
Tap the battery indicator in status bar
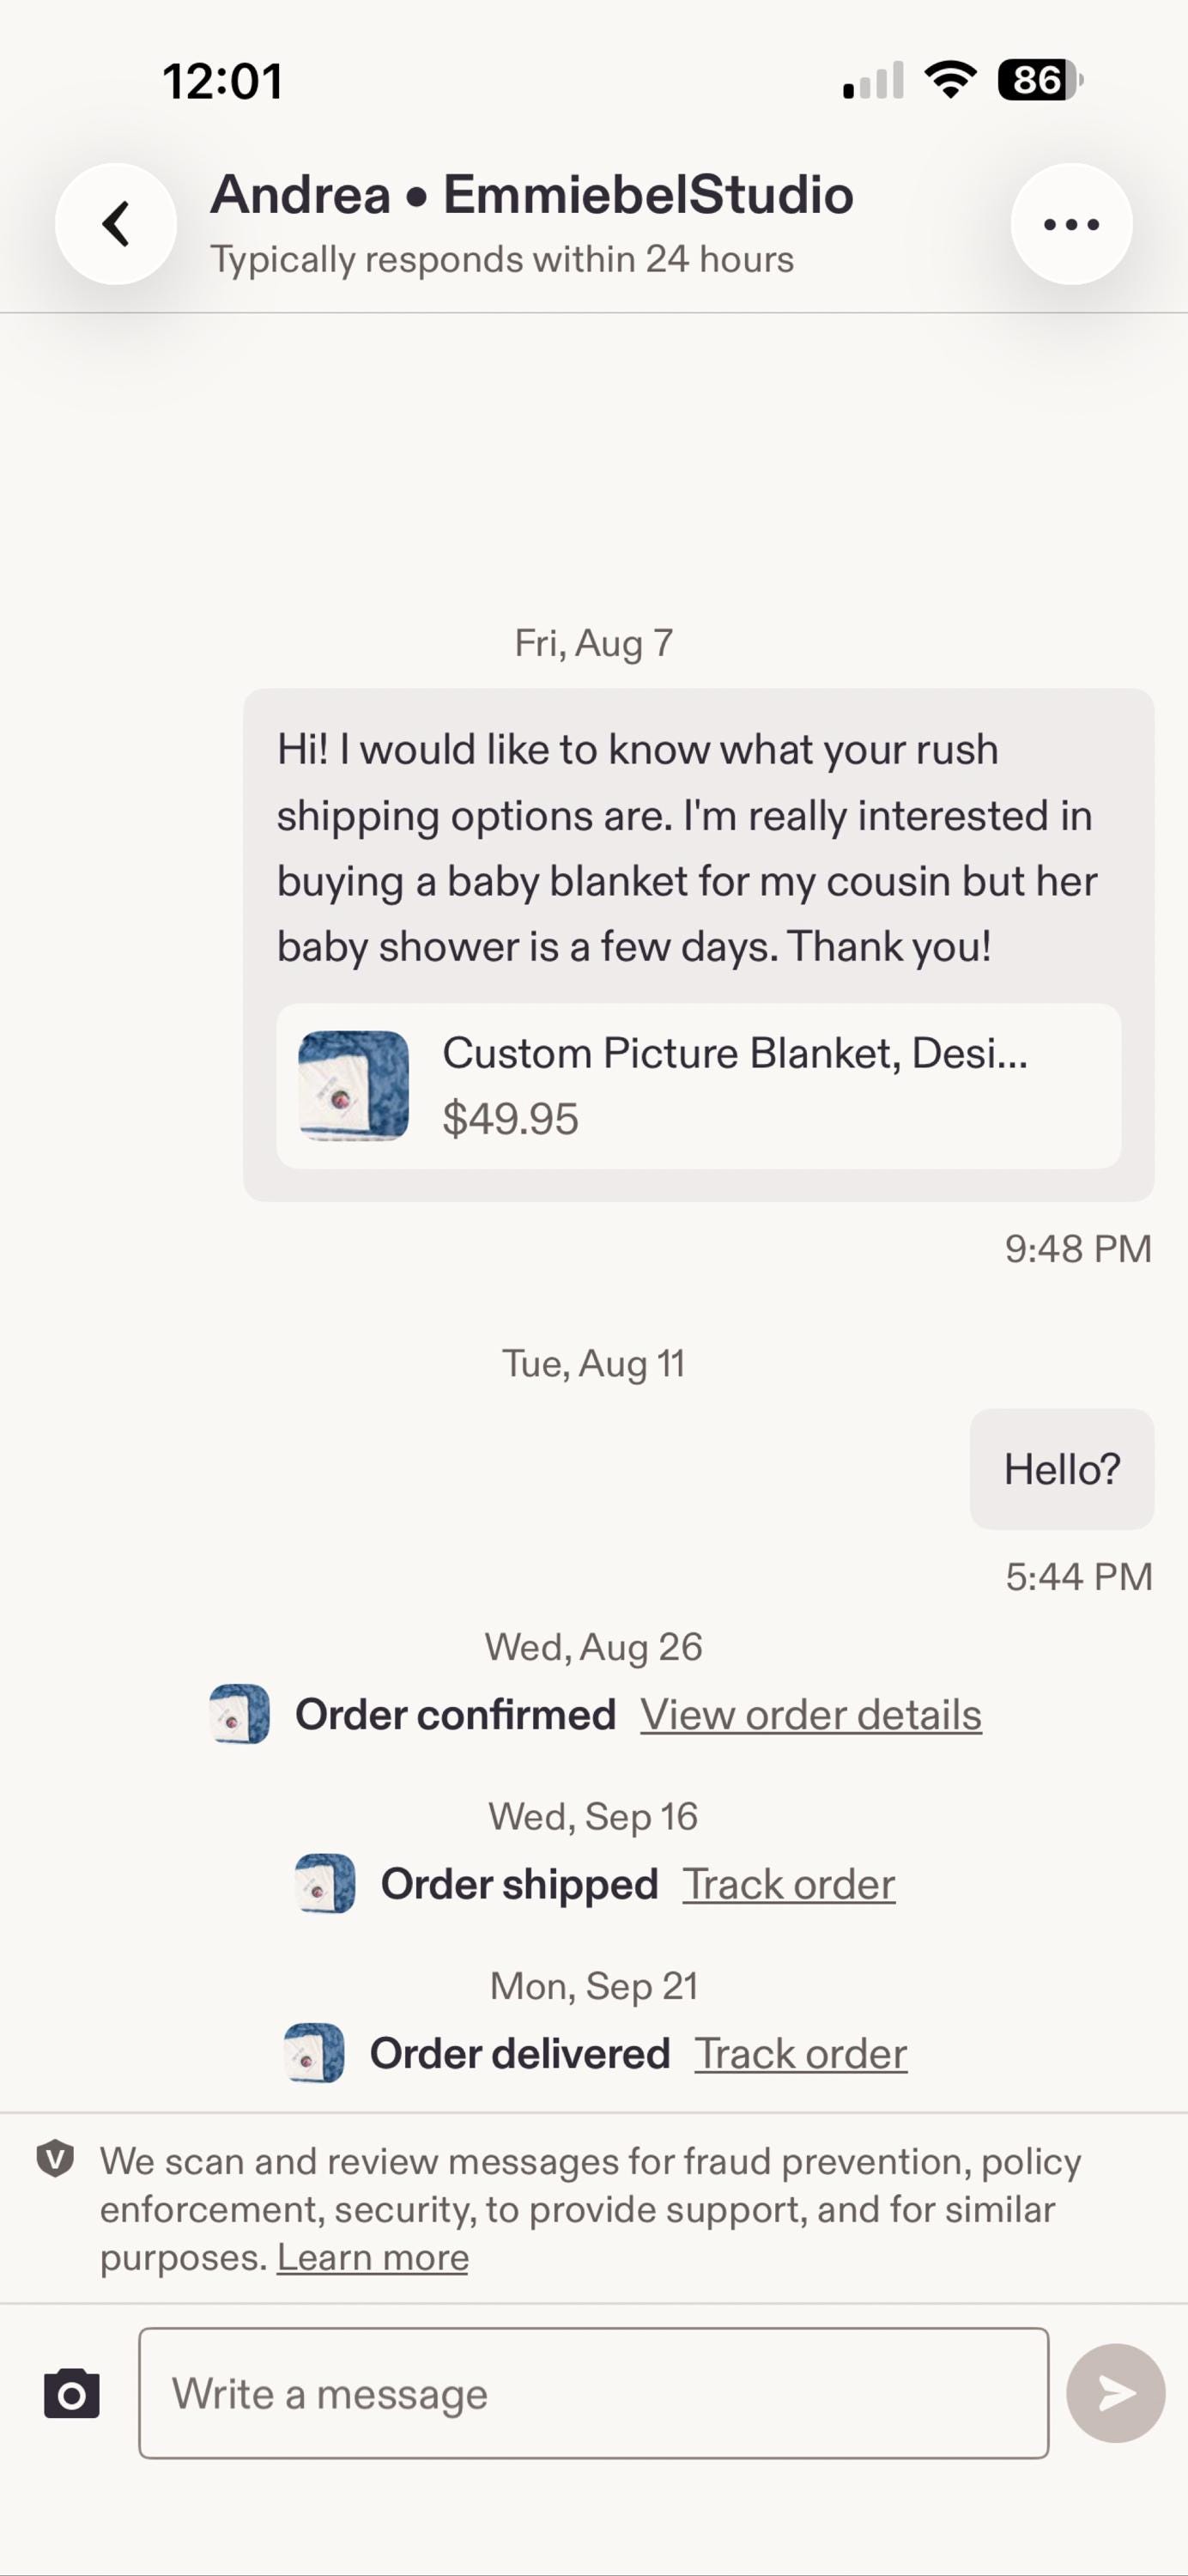pos(1041,80)
